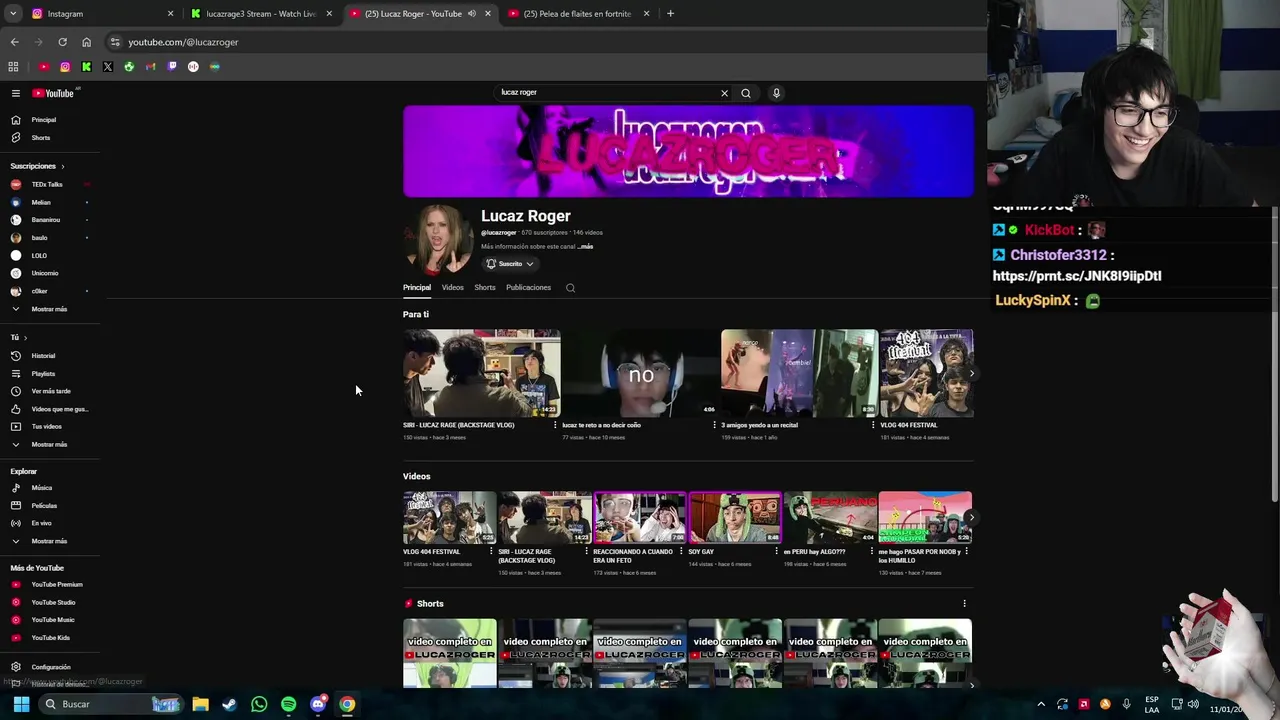Expand Mostrar más under Tú section
Image resolution: width=1280 pixels, height=720 pixels.
point(49,444)
